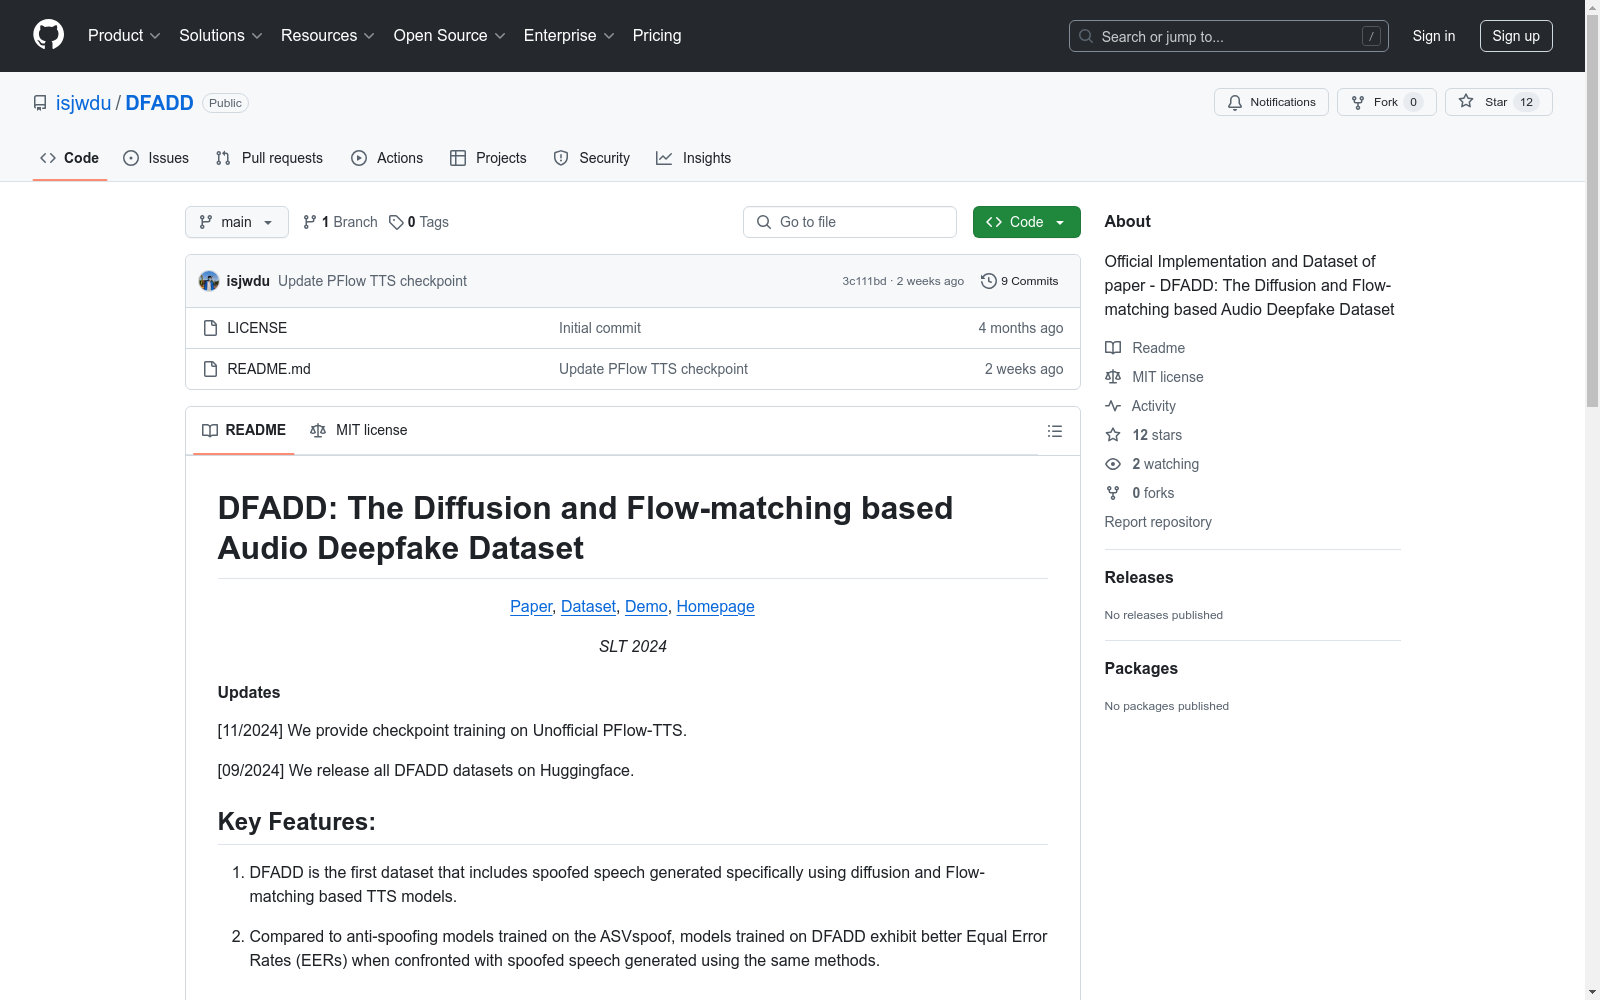Click Report repository link
Viewport: 1600px width, 1000px height.
(1158, 522)
